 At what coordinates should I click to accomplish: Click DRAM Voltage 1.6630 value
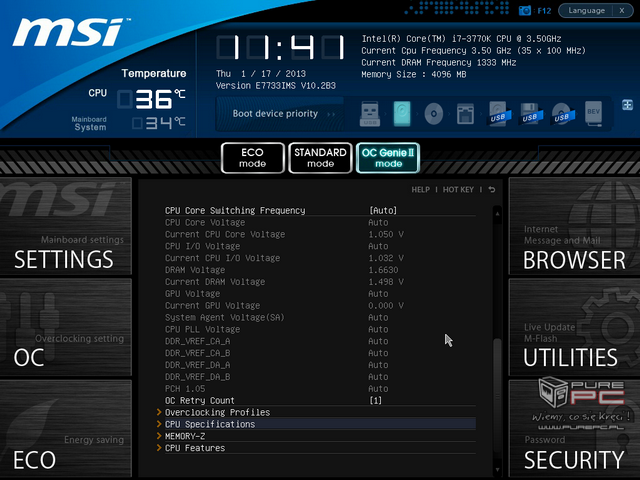click(x=383, y=270)
